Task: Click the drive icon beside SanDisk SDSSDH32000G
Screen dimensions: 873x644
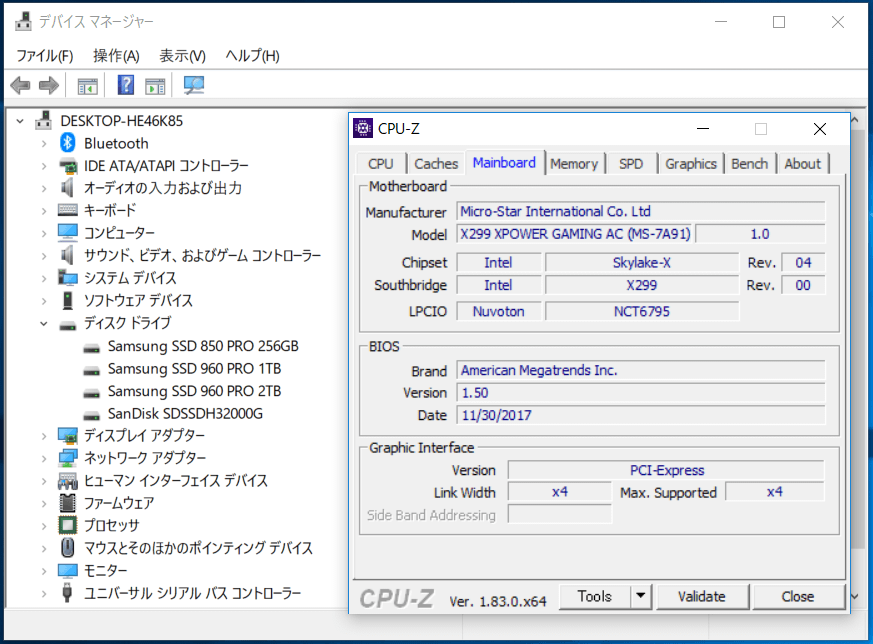Action: click(x=91, y=415)
